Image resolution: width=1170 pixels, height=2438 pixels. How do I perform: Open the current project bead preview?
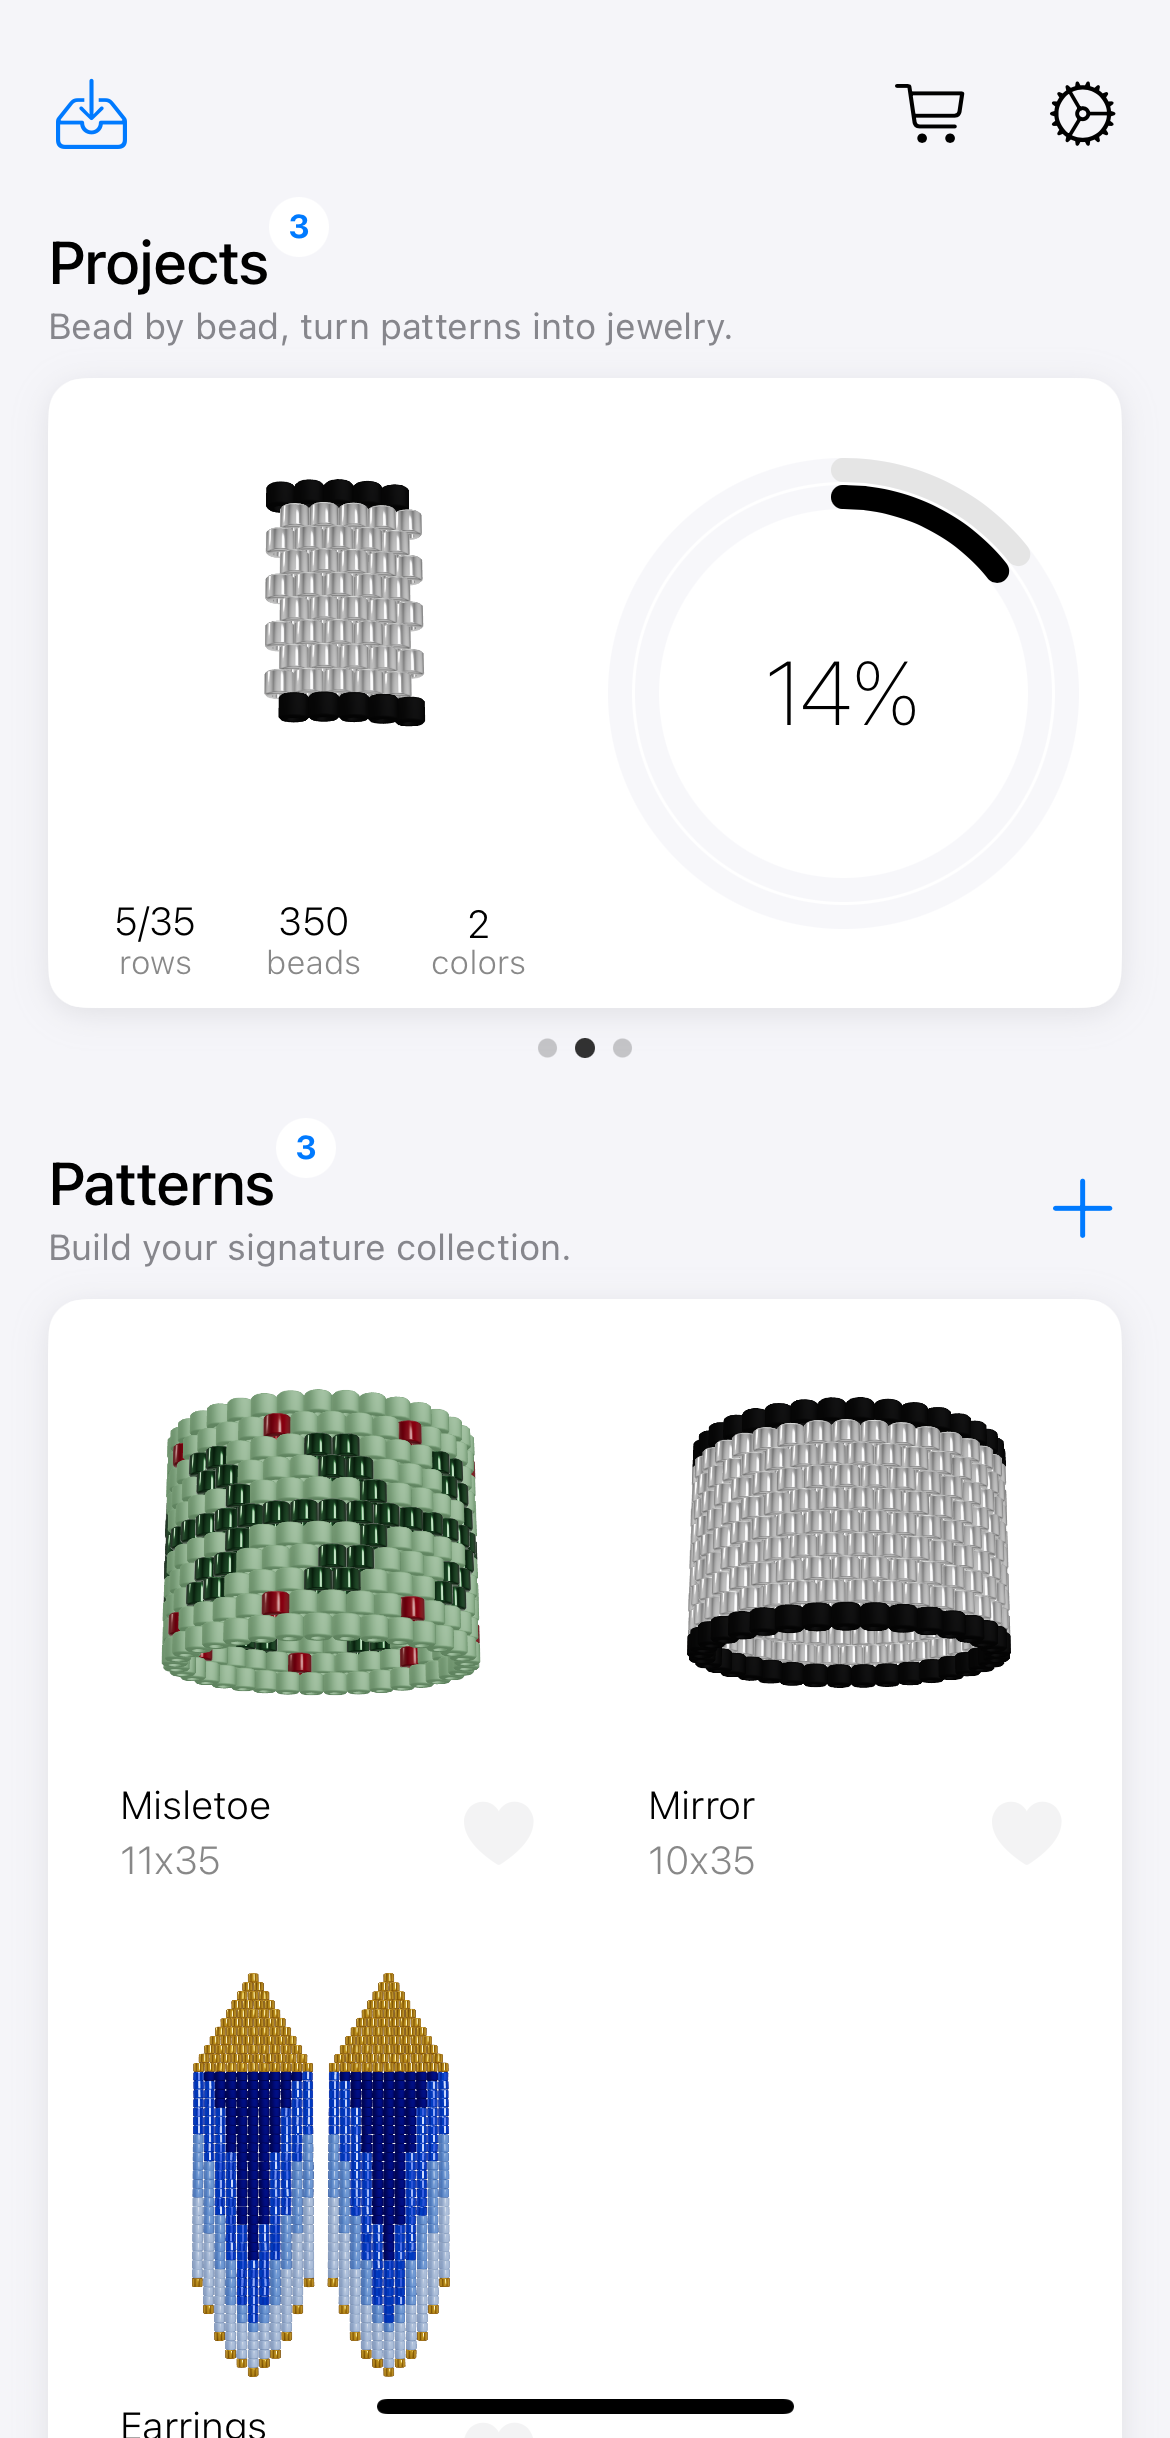tap(344, 603)
